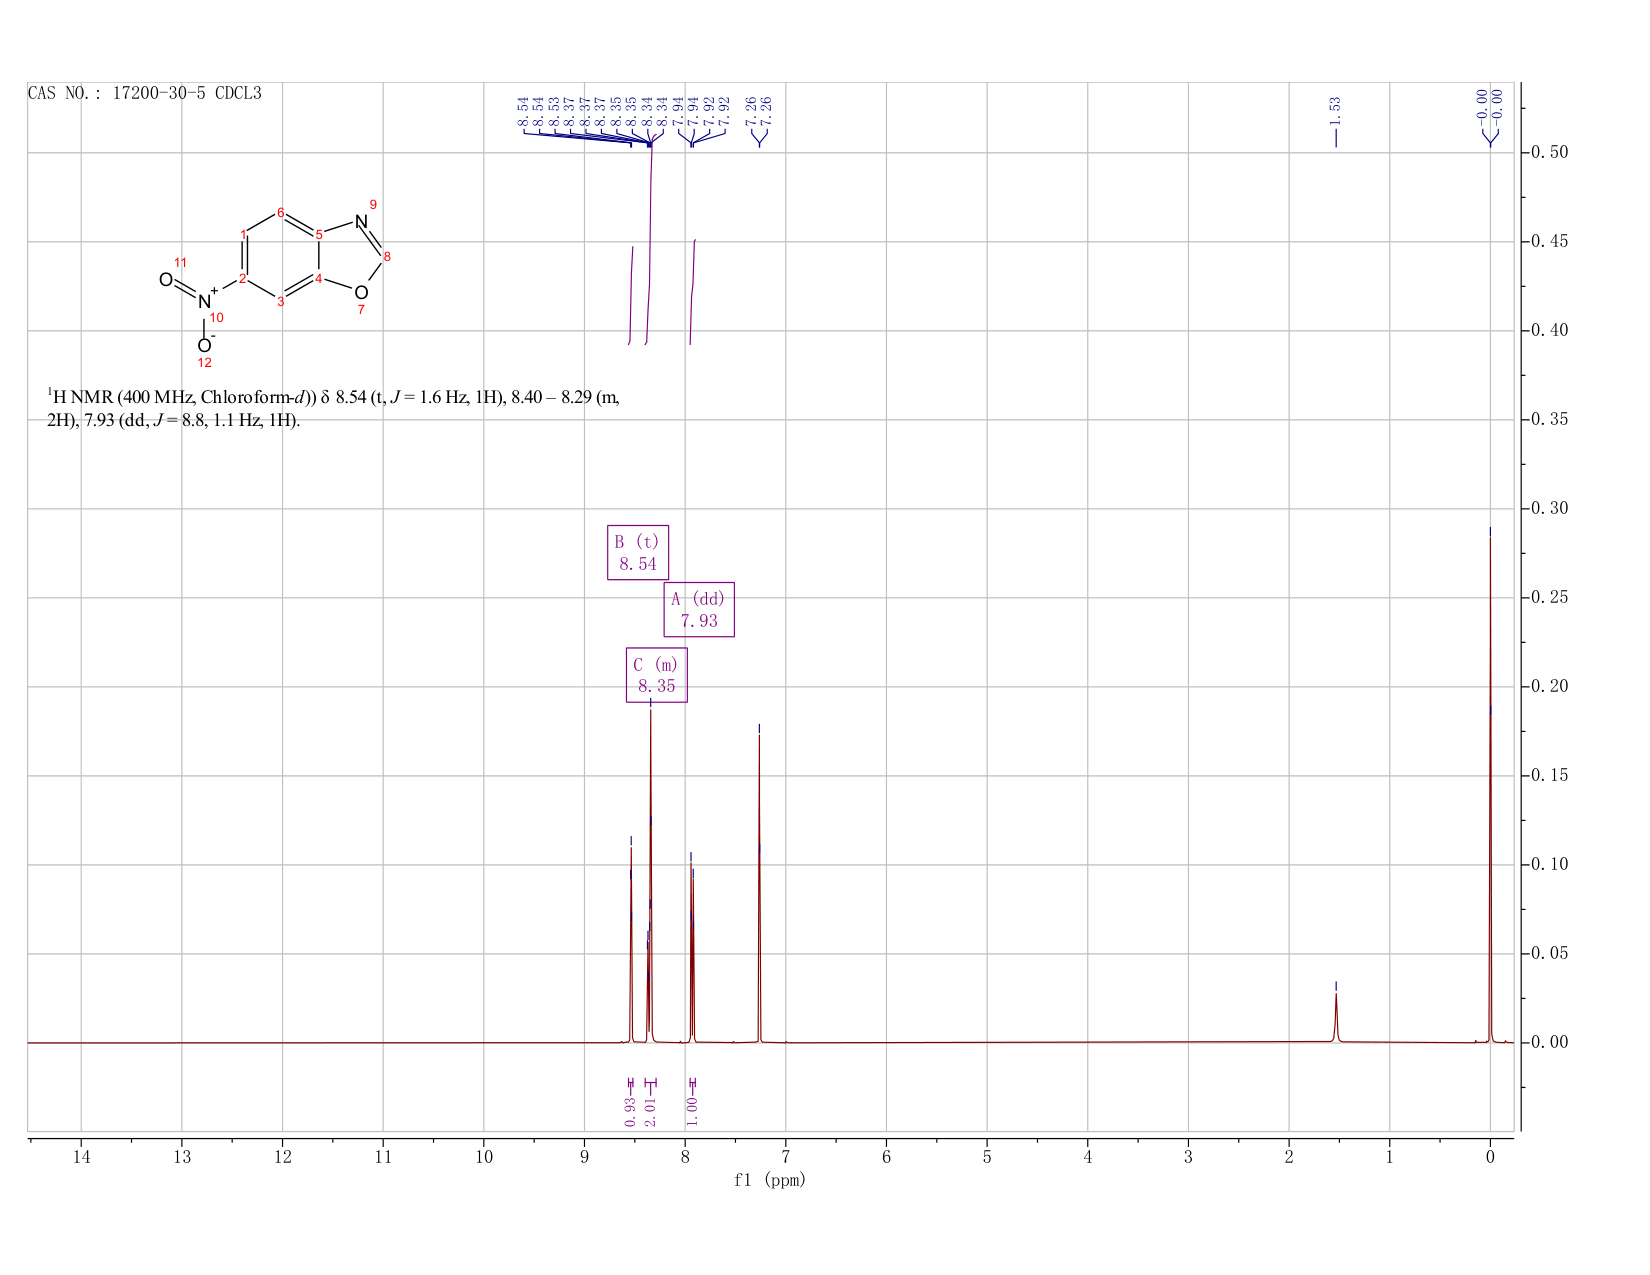Select the 1H NMR report text
The width and height of the screenshot is (1650, 1275).
(334, 408)
